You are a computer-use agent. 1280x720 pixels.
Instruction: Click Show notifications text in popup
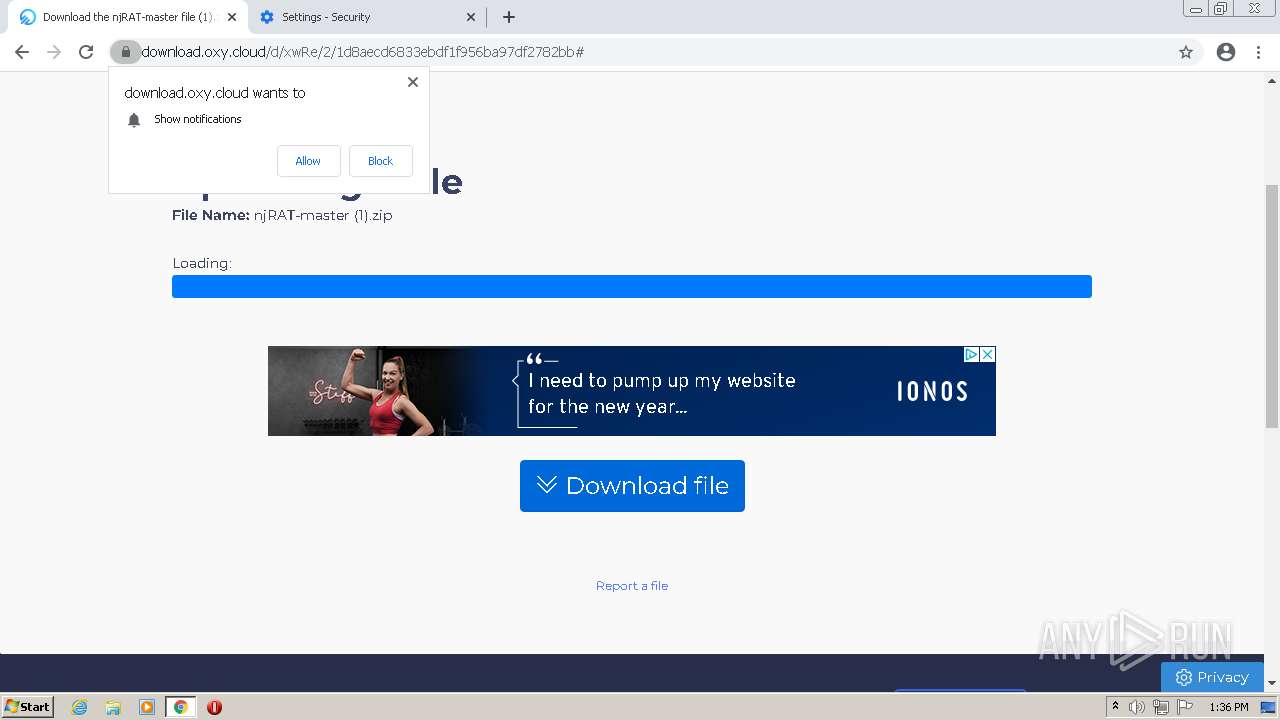[198, 119]
